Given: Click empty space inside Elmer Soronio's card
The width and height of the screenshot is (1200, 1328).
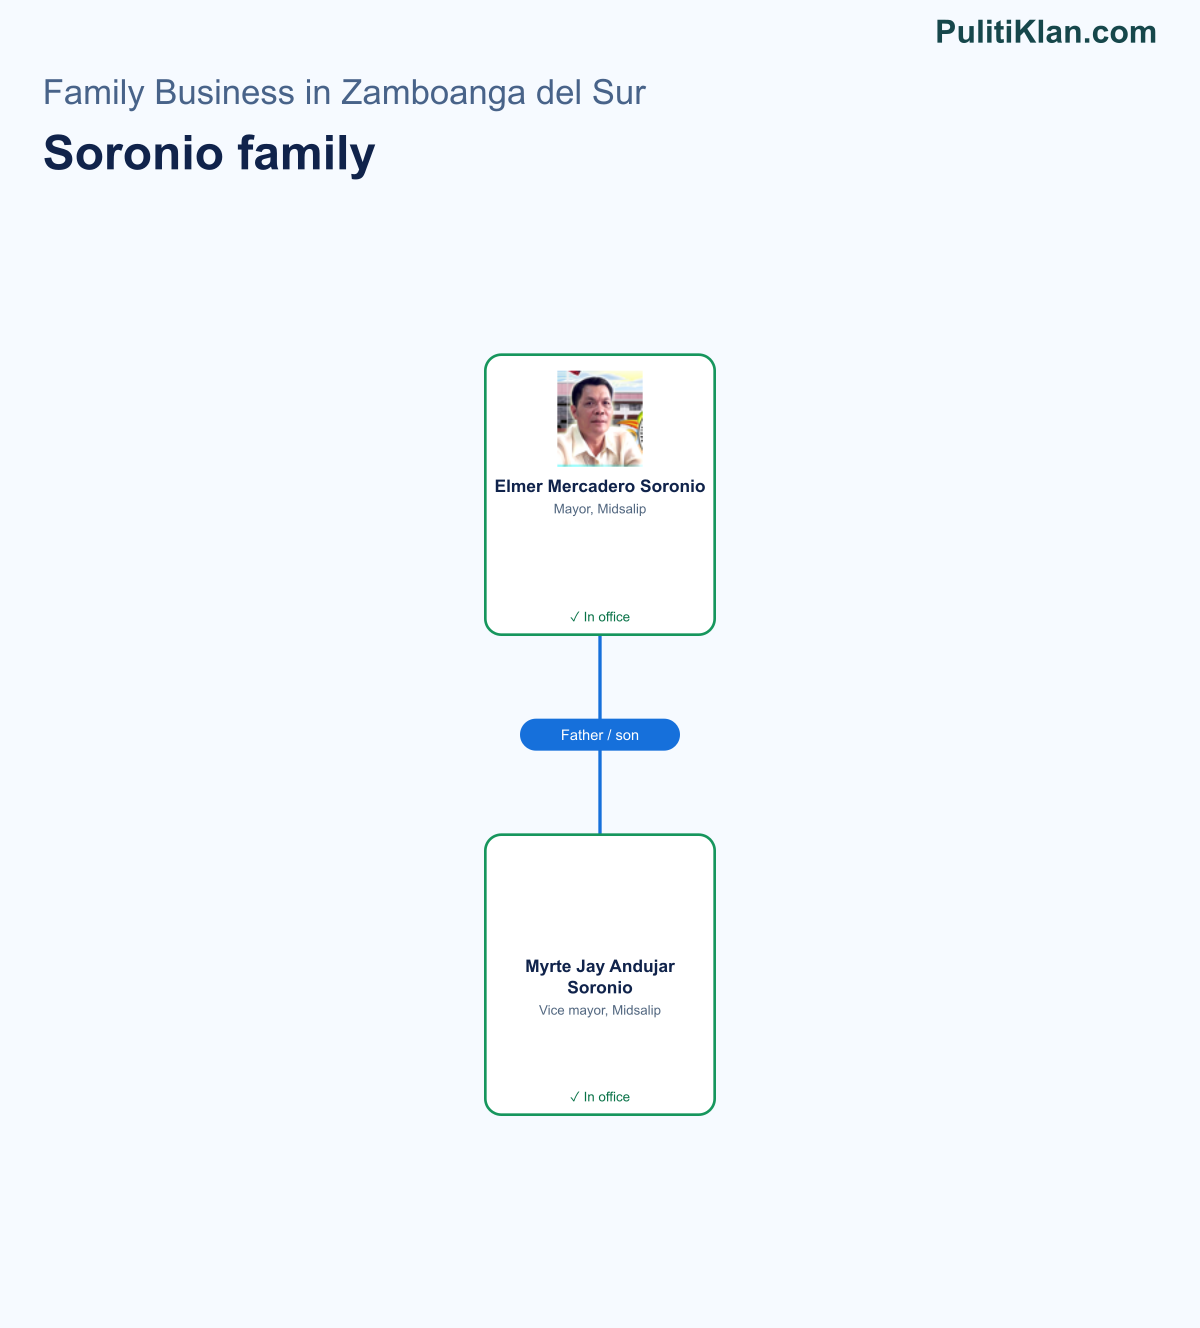Looking at the screenshot, I should [x=600, y=565].
